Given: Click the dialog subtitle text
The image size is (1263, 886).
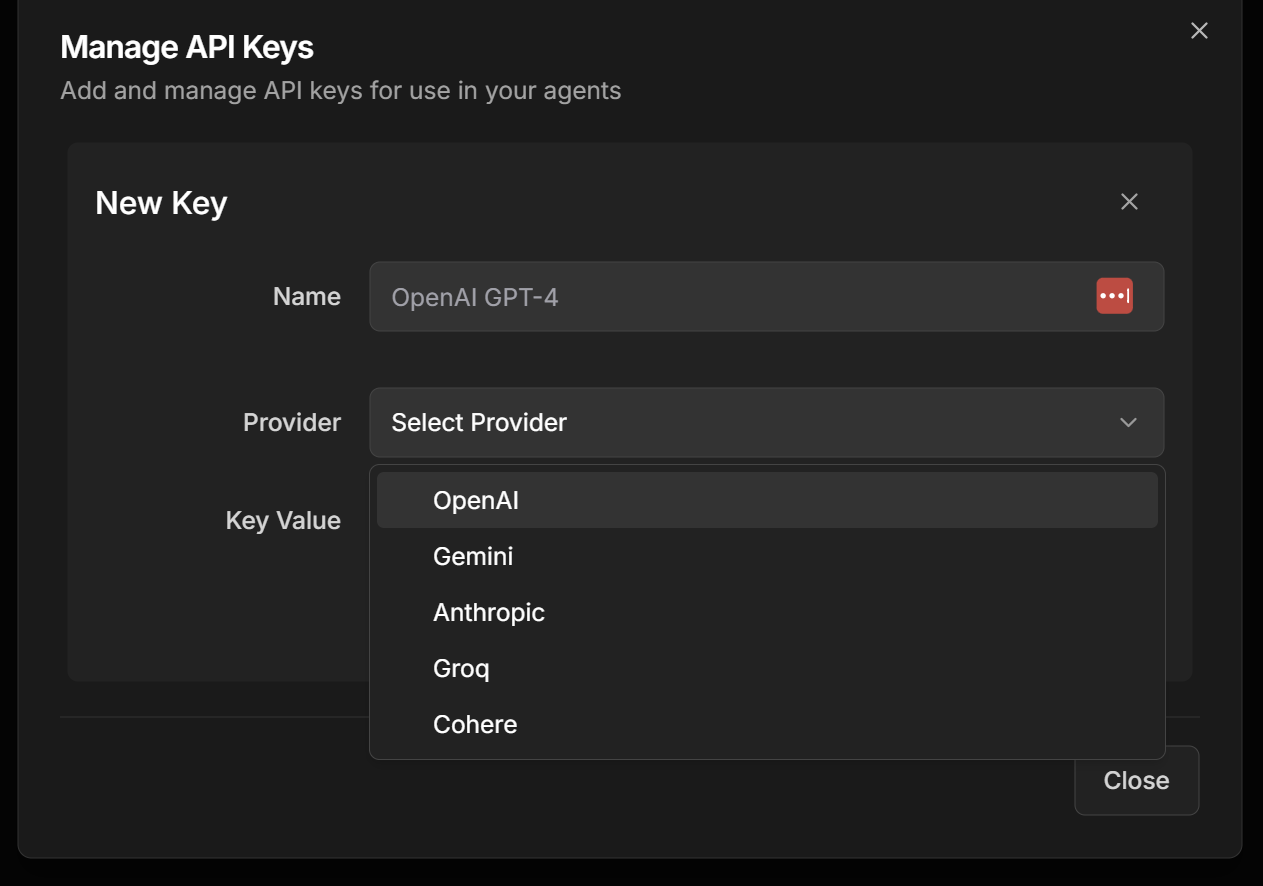Looking at the screenshot, I should point(341,90).
